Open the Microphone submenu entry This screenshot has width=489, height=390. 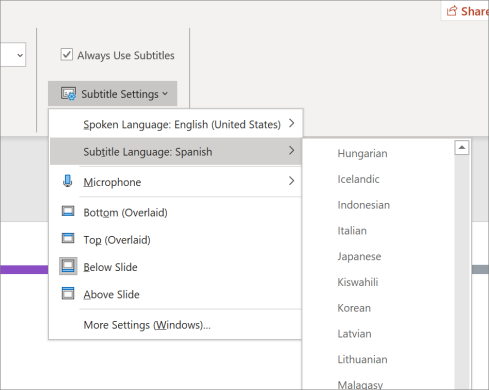(176, 182)
